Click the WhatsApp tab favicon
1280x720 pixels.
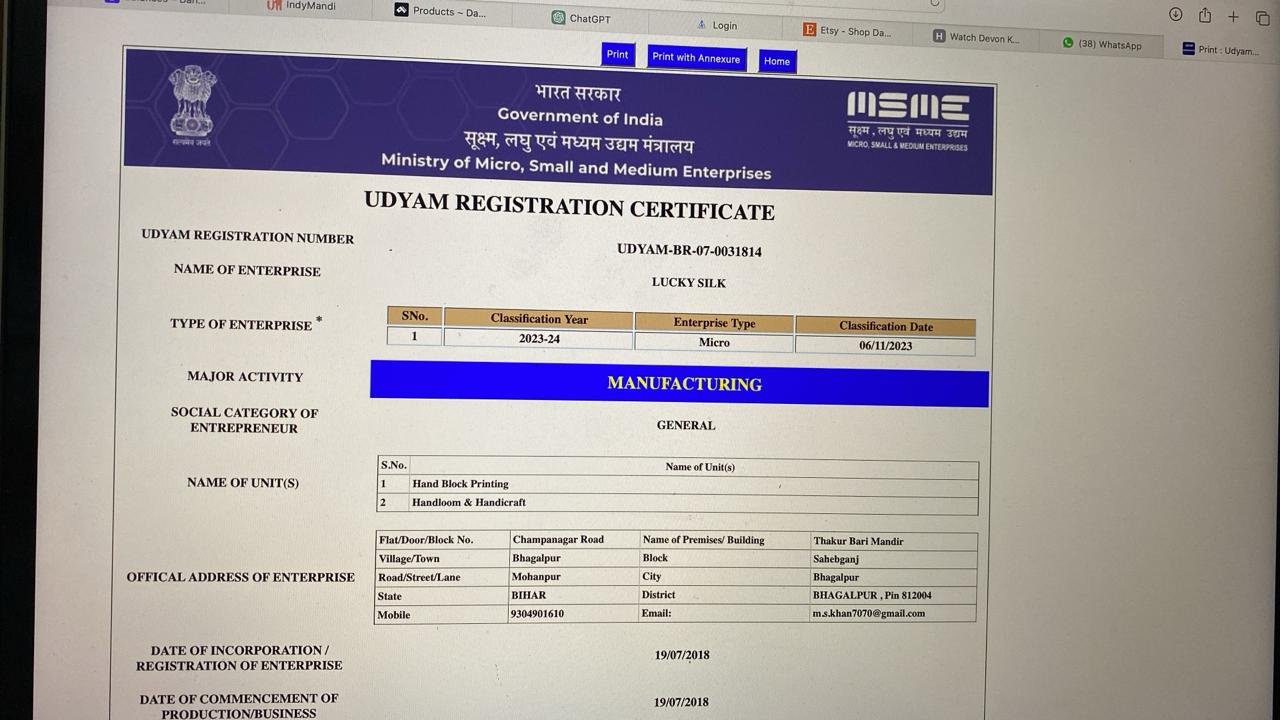coord(1068,43)
